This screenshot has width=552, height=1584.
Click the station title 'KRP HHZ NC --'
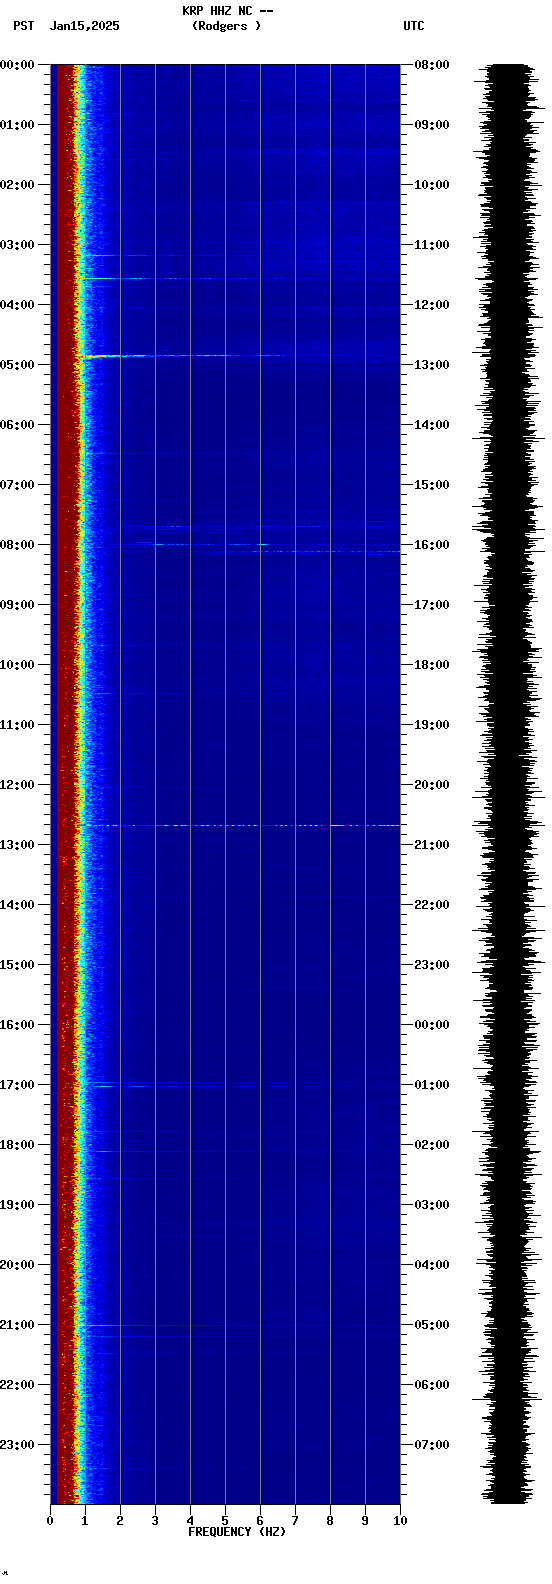(x=227, y=11)
